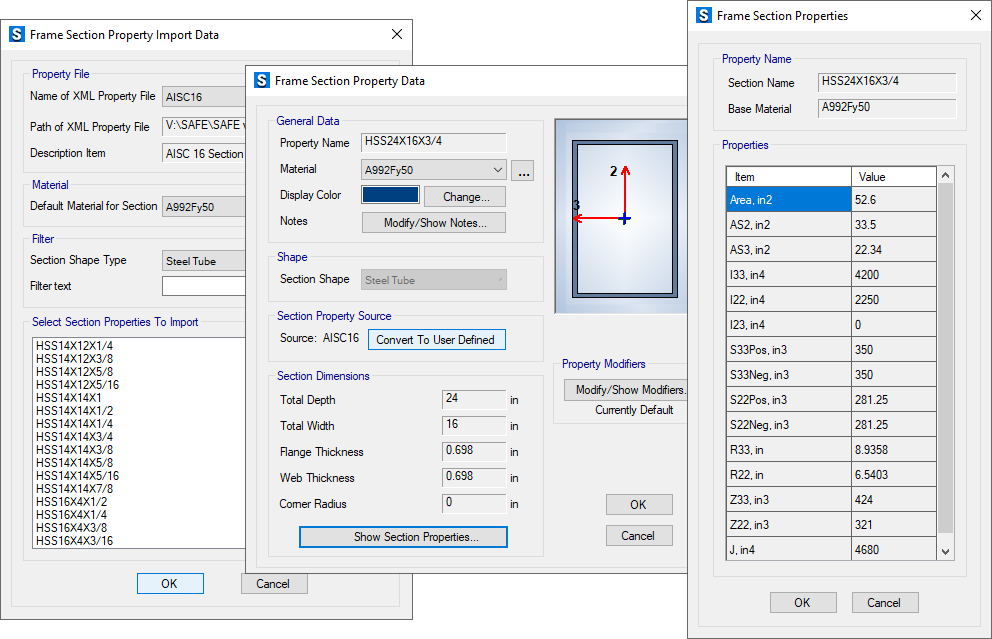992x639 pixels.
Task: Click the Modify/Show Modifiers button
Action: [626, 390]
